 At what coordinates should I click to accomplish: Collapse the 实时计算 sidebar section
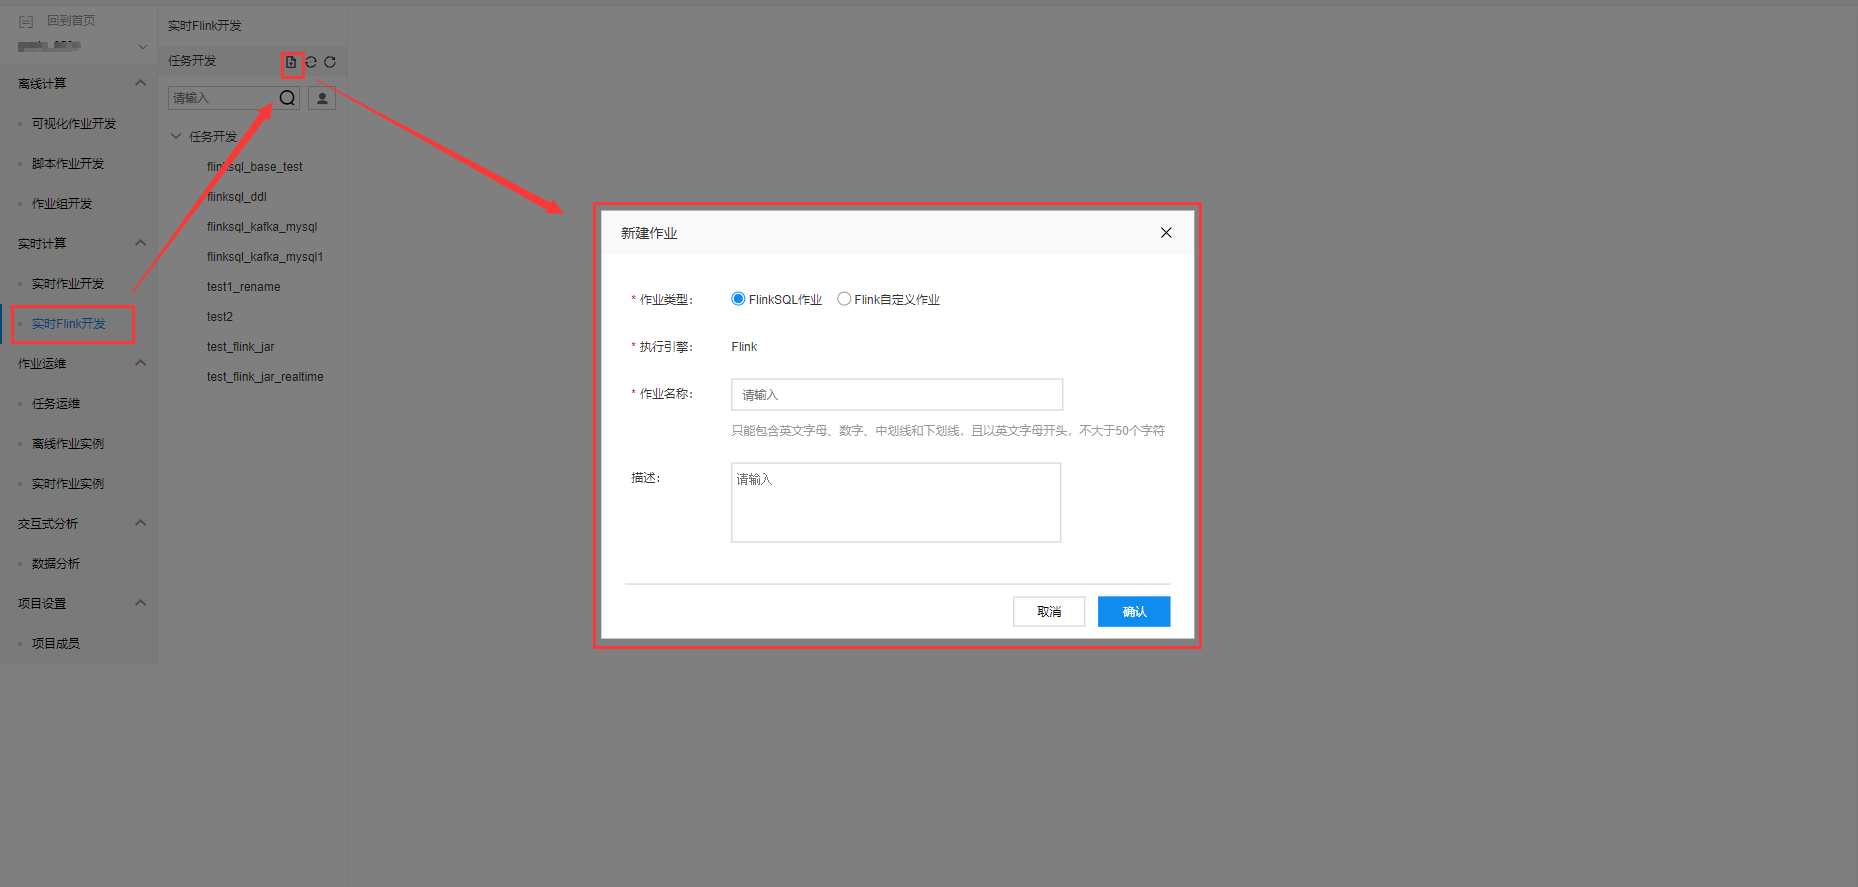[x=140, y=243]
